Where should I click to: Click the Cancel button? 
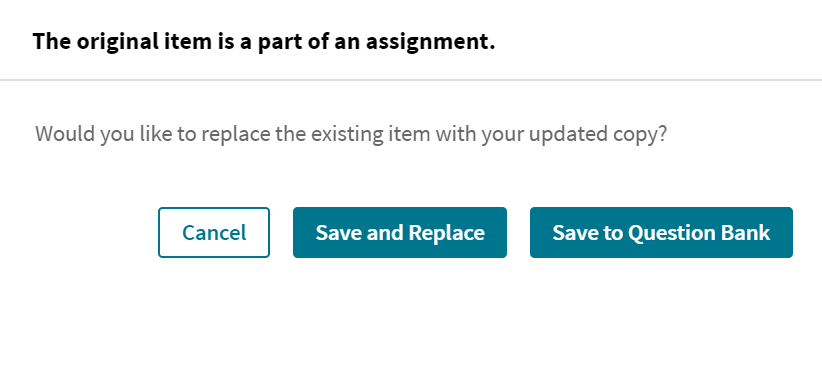214,232
